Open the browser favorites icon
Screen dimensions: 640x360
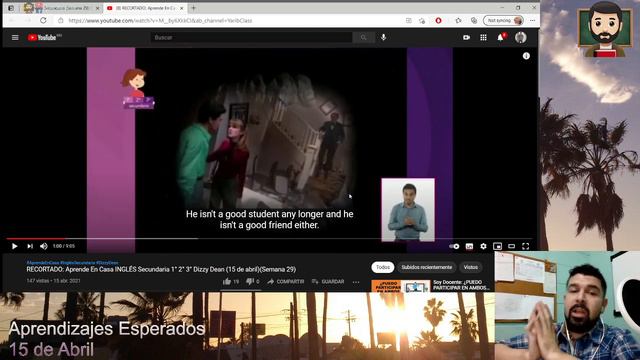coord(458,20)
